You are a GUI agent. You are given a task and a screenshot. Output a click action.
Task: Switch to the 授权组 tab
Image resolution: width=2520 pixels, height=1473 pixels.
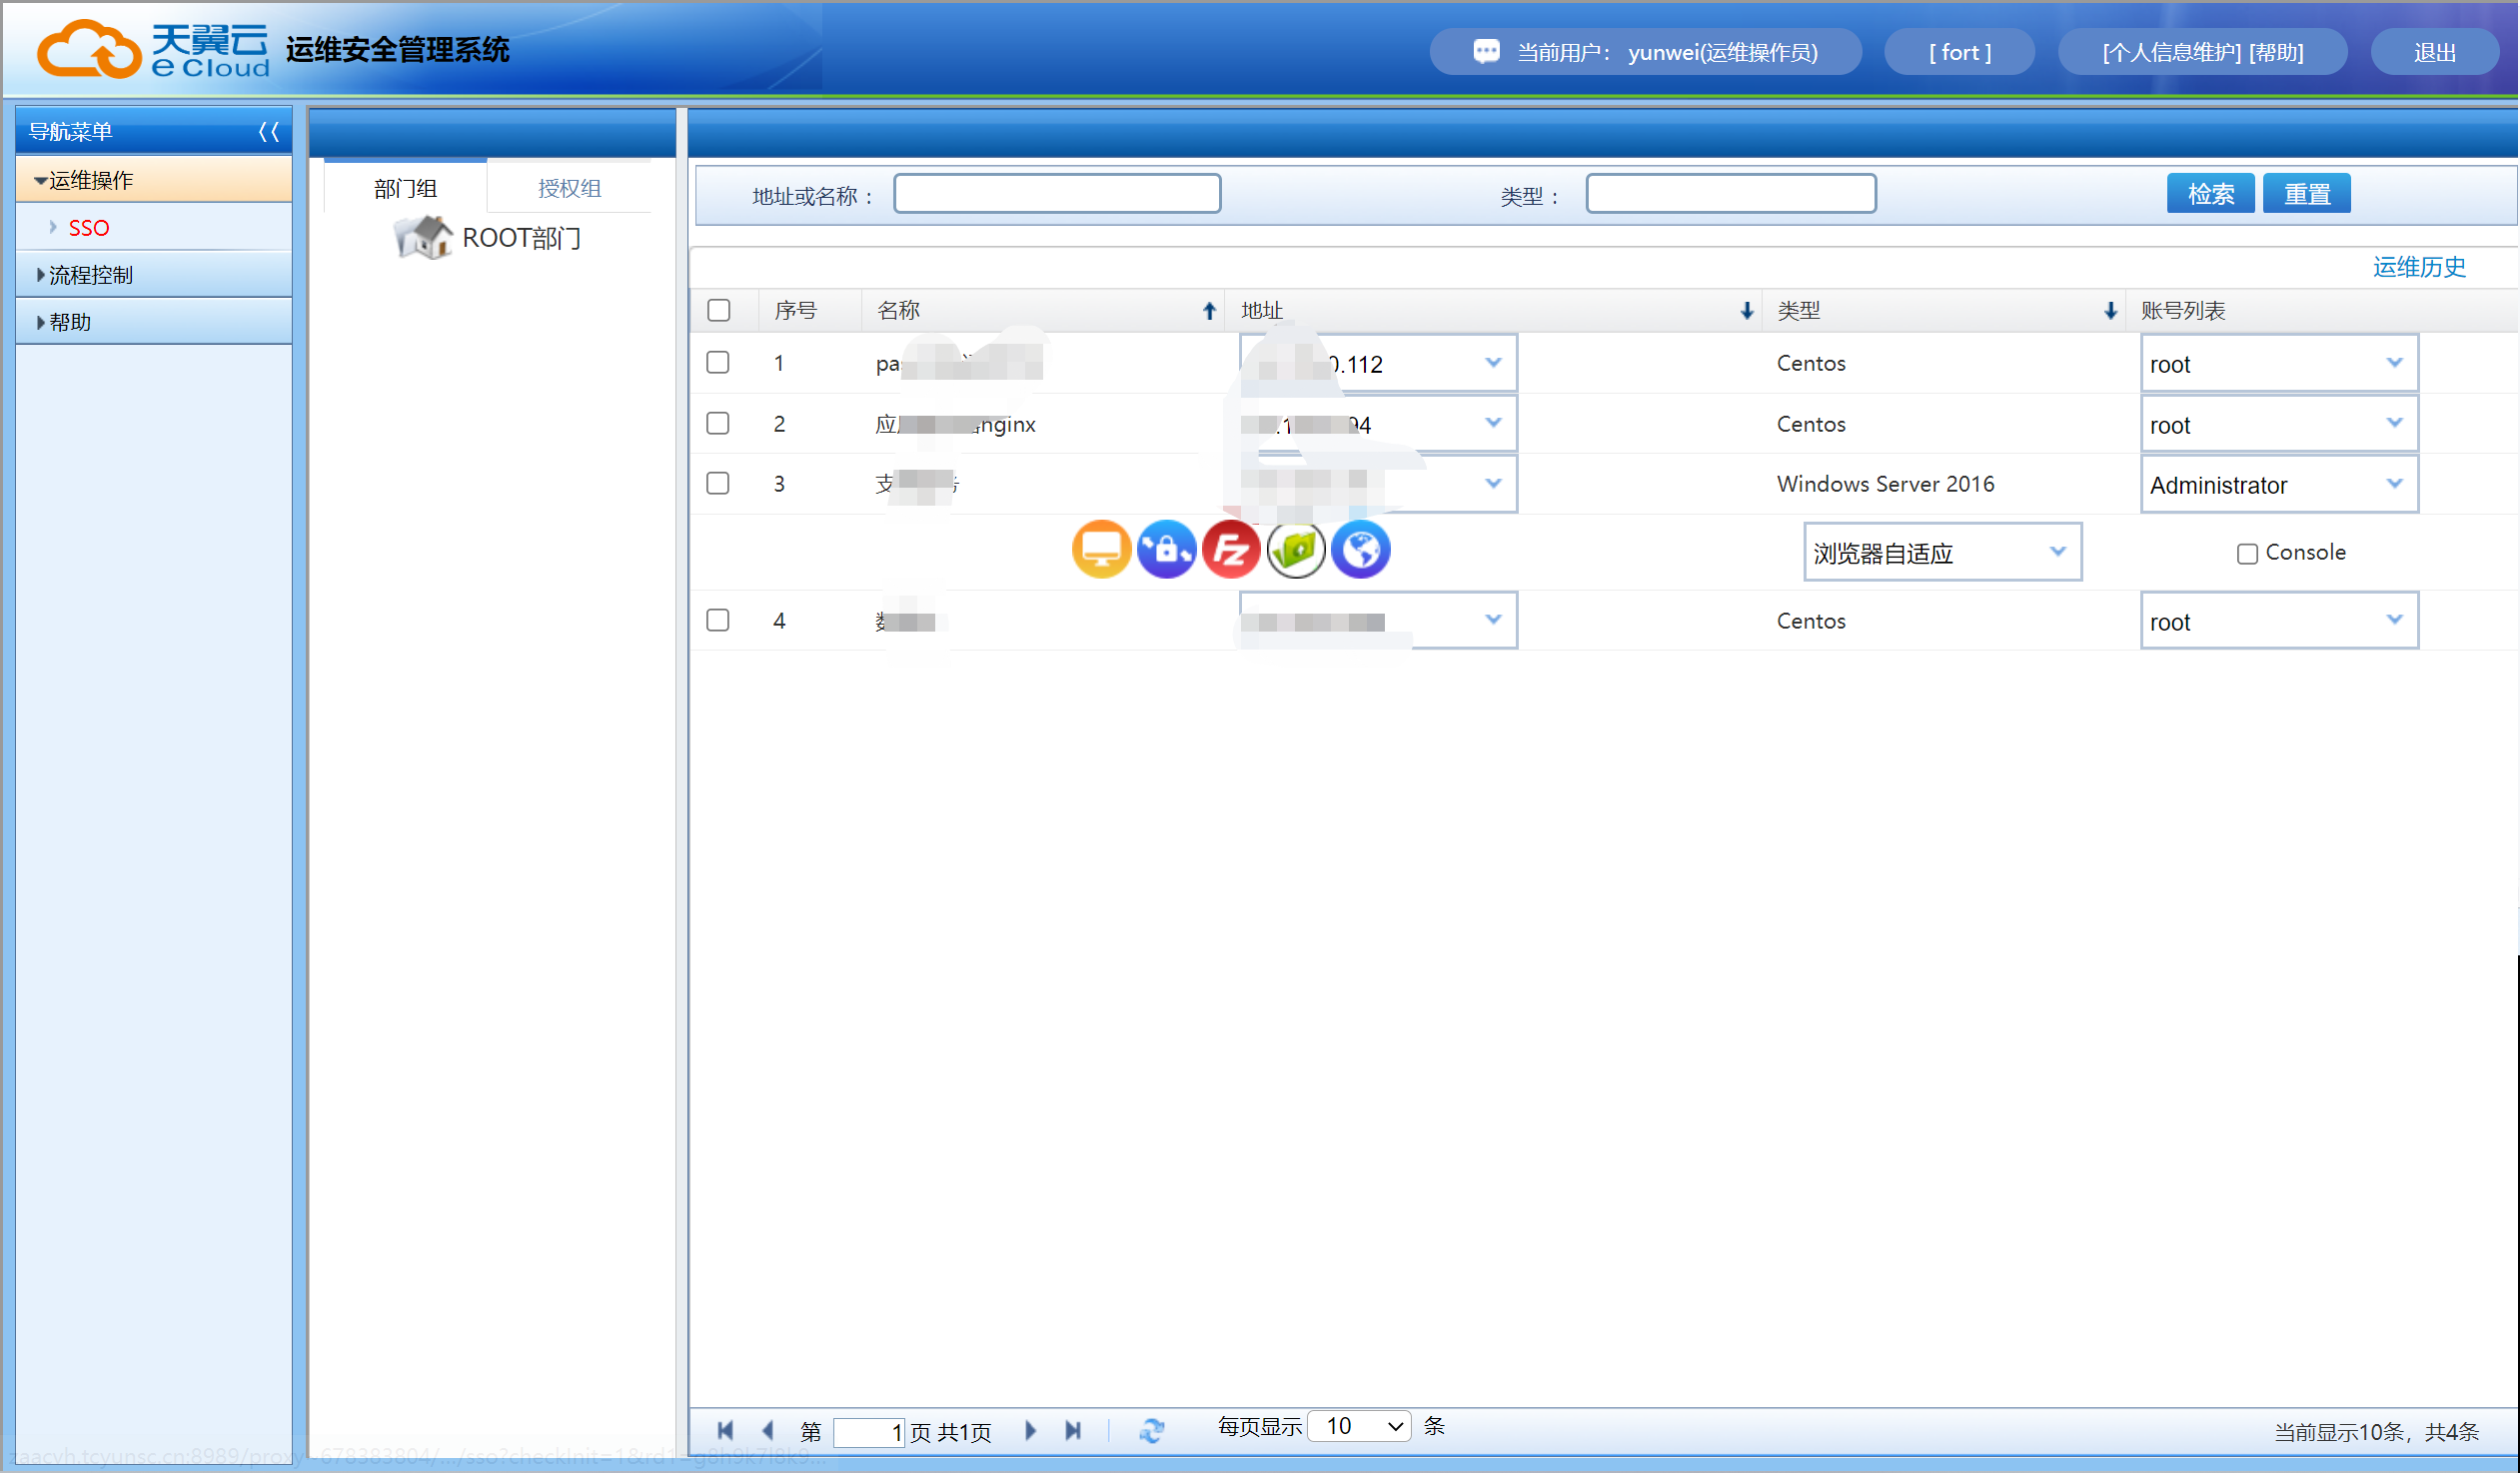pos(569,188)
